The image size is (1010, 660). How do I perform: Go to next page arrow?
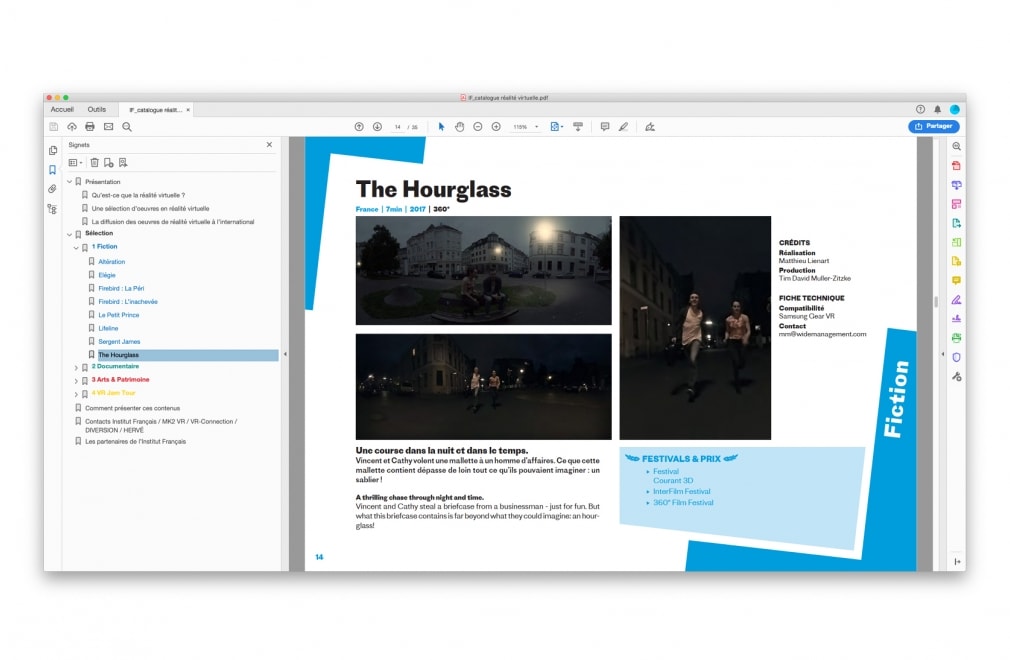point(377,127)
